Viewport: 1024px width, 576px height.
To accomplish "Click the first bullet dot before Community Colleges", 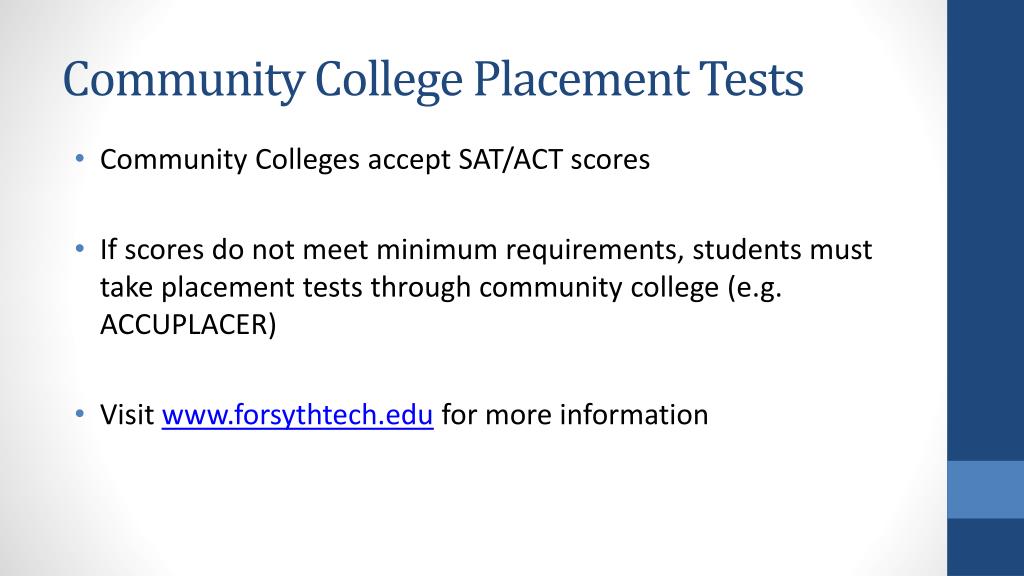I will (80, 158).
